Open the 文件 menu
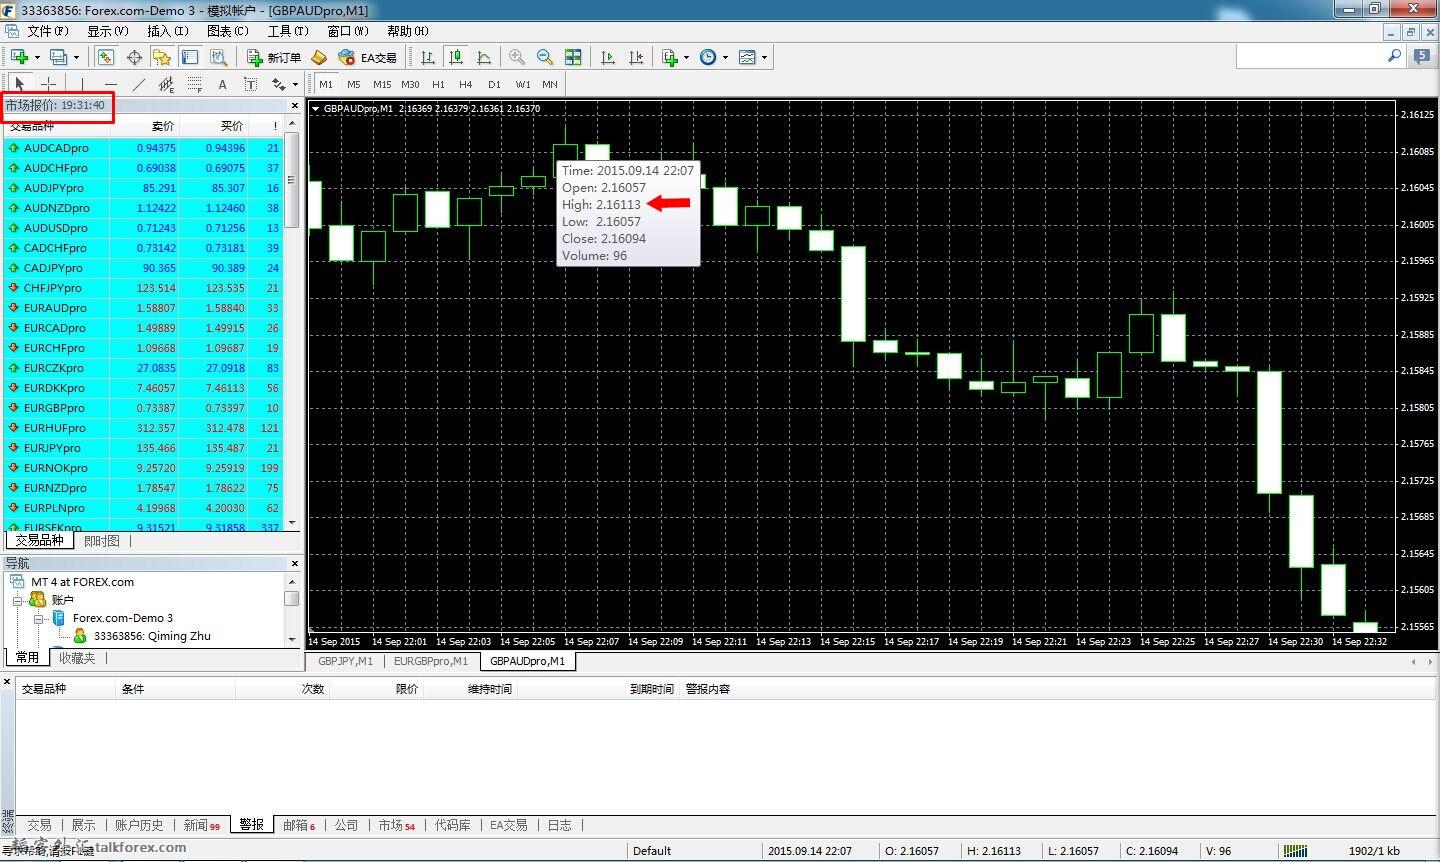The height and width of the screenshot is (862, 1440). 47,31
